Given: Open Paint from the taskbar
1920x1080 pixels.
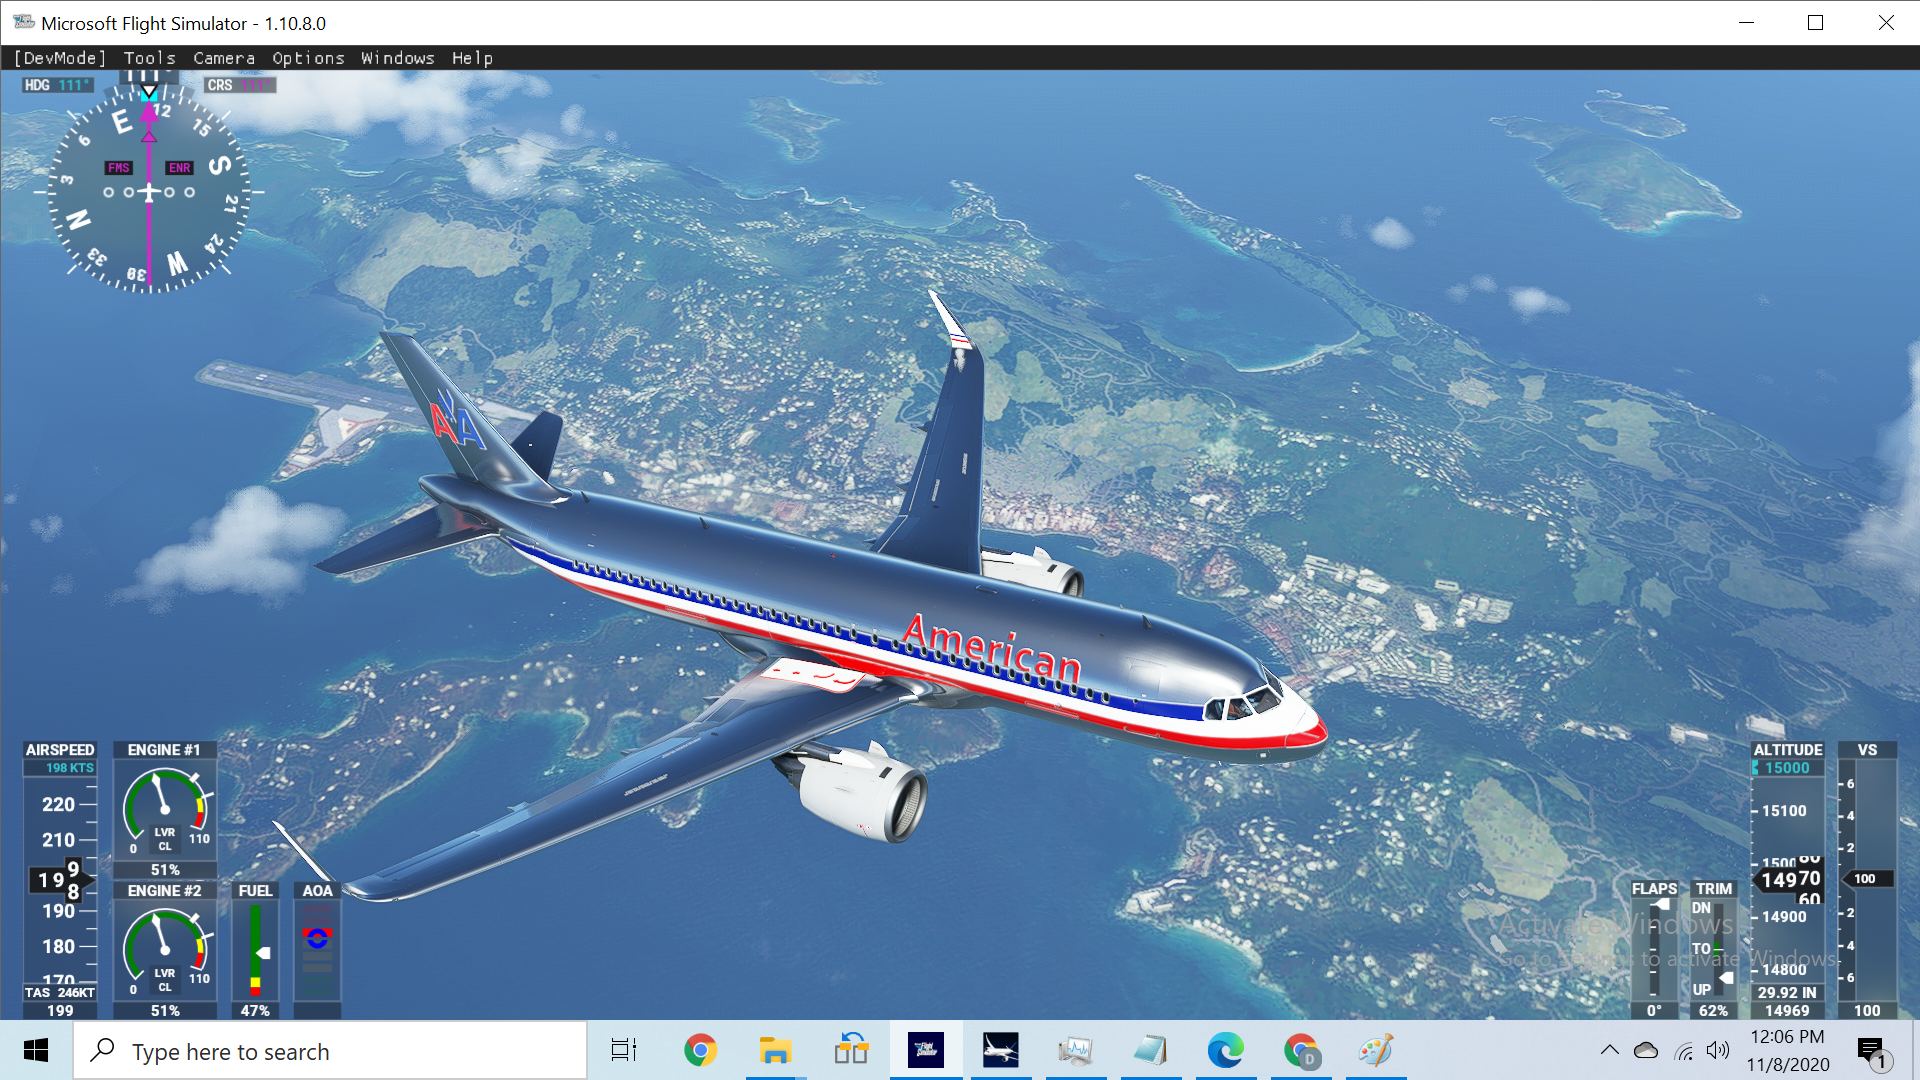Looking at the screenshot, I should pos(1376,1051).
